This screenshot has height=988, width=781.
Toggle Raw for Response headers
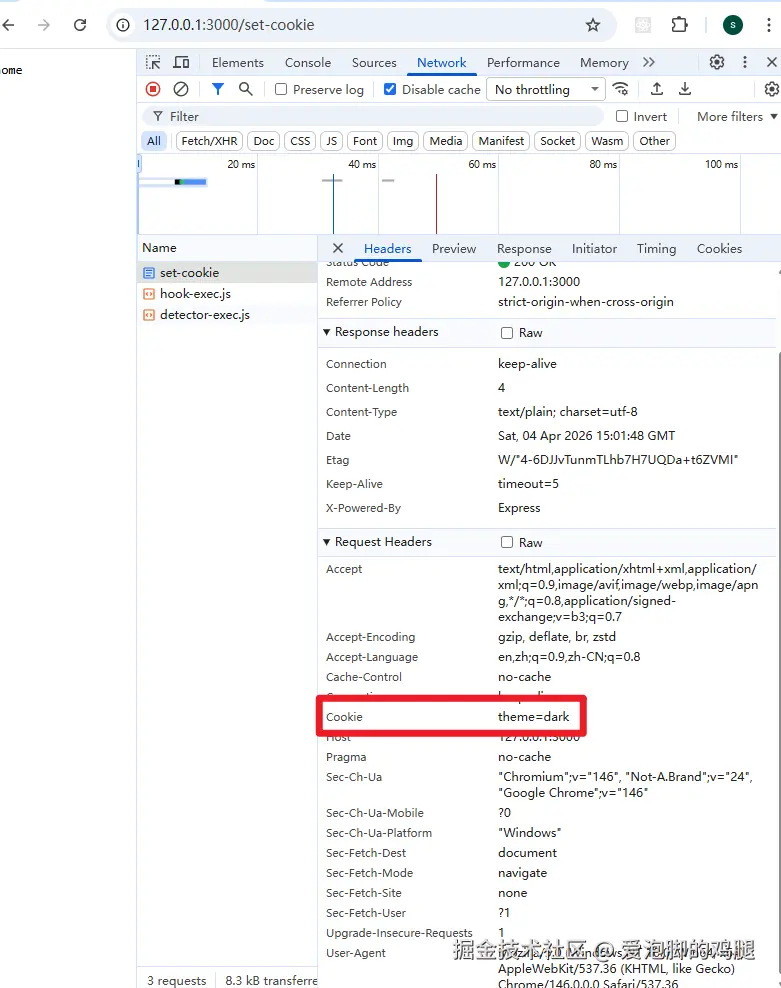(x=507, y=333)
